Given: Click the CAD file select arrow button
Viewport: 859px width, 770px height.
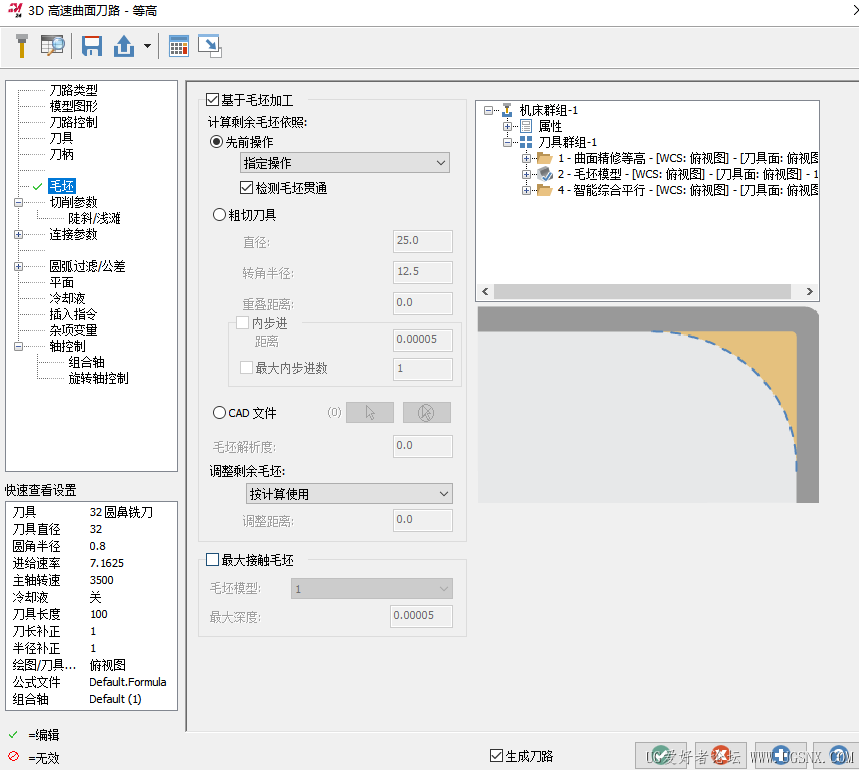Looking at the screenshot, I should pyautogui.click(x=370, y=412).
